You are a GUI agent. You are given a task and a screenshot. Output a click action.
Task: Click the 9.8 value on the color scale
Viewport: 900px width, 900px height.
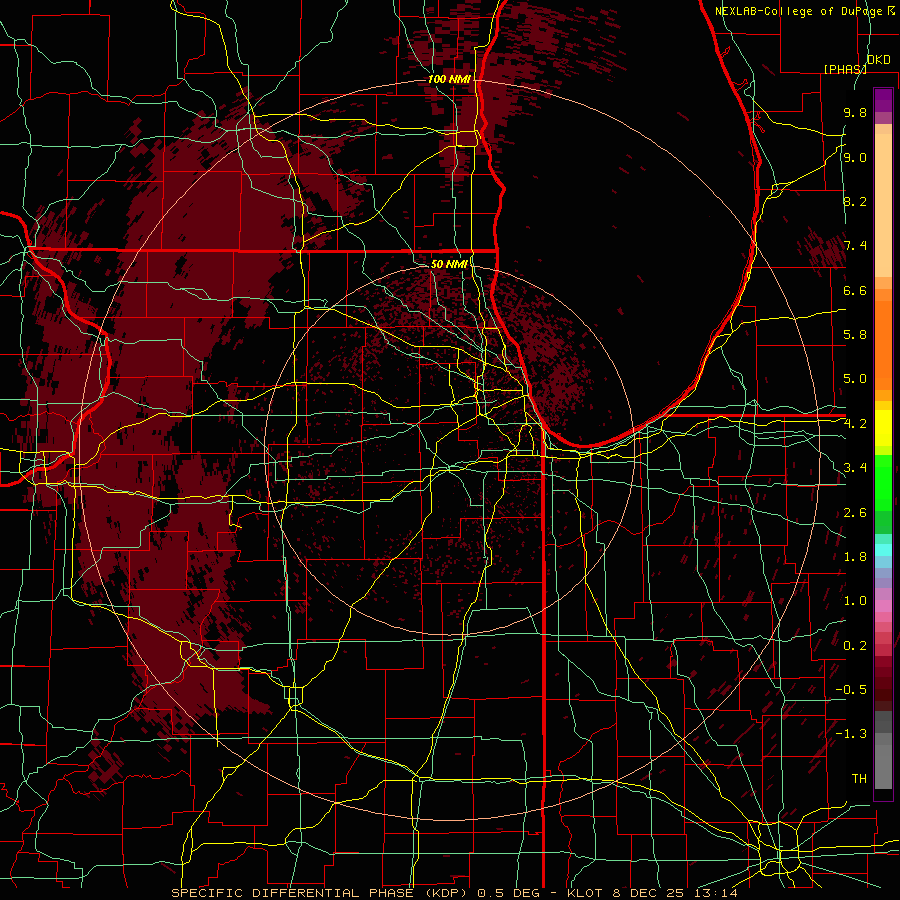[x=855, y=112]
